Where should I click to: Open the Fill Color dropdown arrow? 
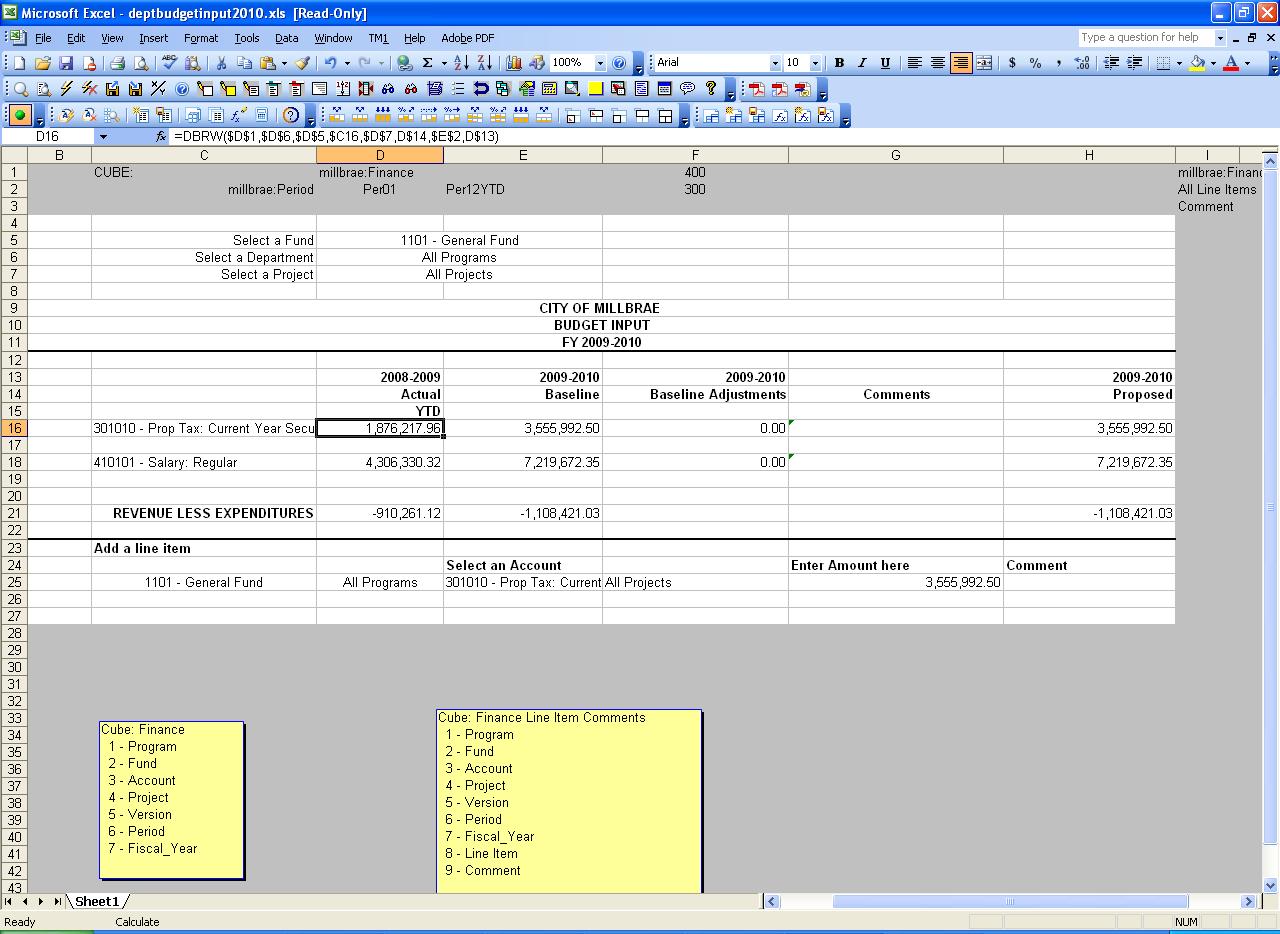pos(1213,63)
